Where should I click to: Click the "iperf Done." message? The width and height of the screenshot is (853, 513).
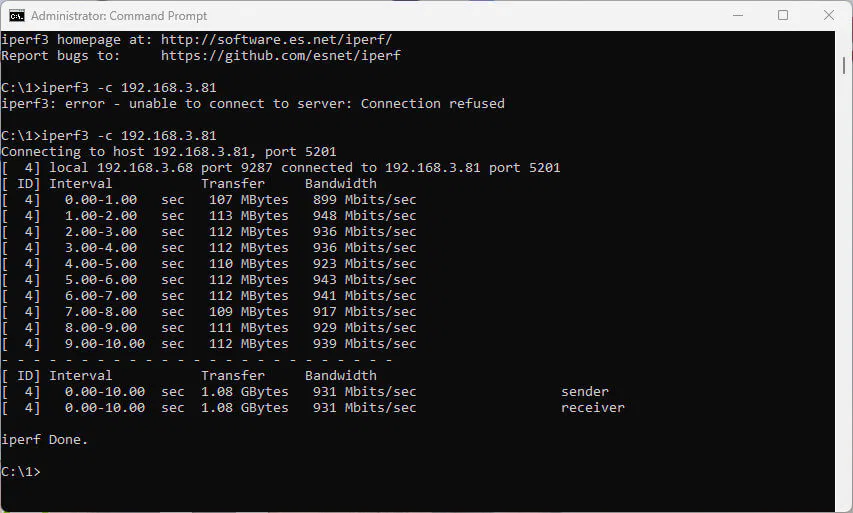(44, 440)
